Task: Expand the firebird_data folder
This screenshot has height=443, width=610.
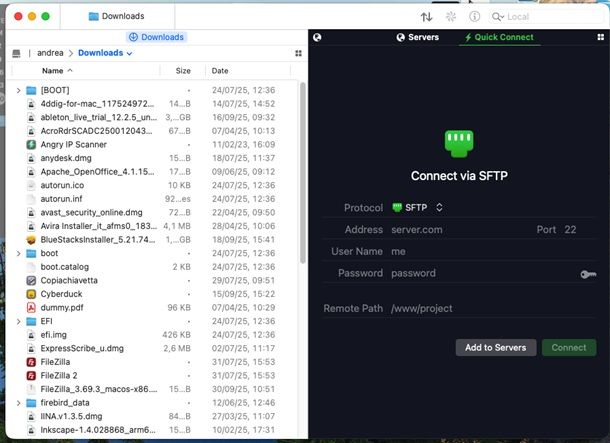Action: pyautogui.click(x=18, y=403)
